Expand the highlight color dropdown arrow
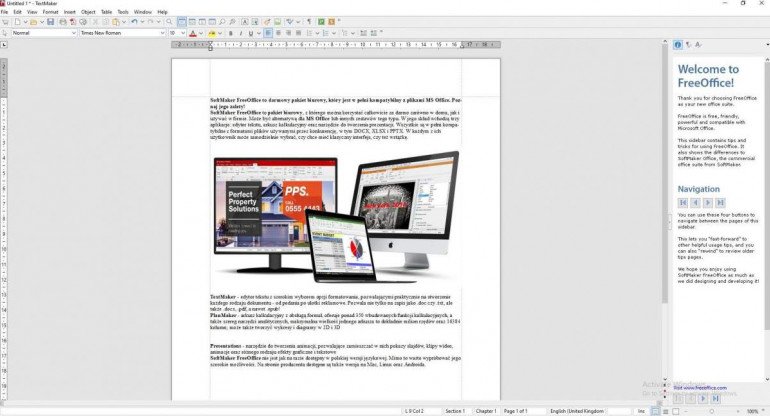Image resolution: width=770 pixels, height=416 pixels. tap(220, 33)
